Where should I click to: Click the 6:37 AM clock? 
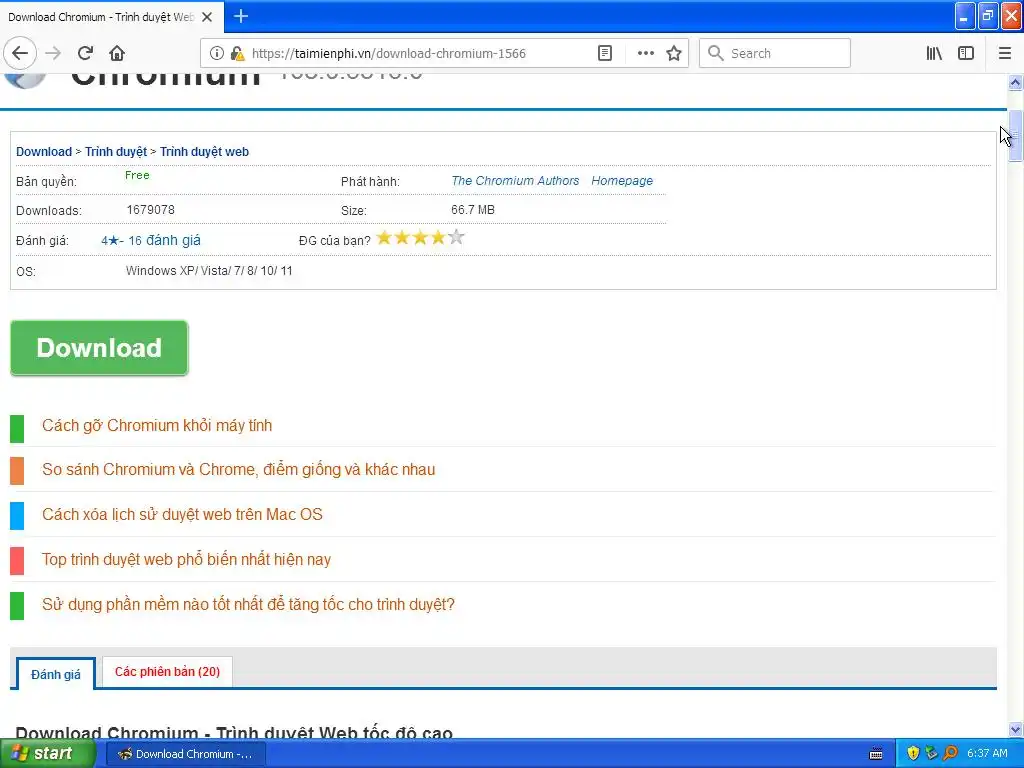click(987, 754)
